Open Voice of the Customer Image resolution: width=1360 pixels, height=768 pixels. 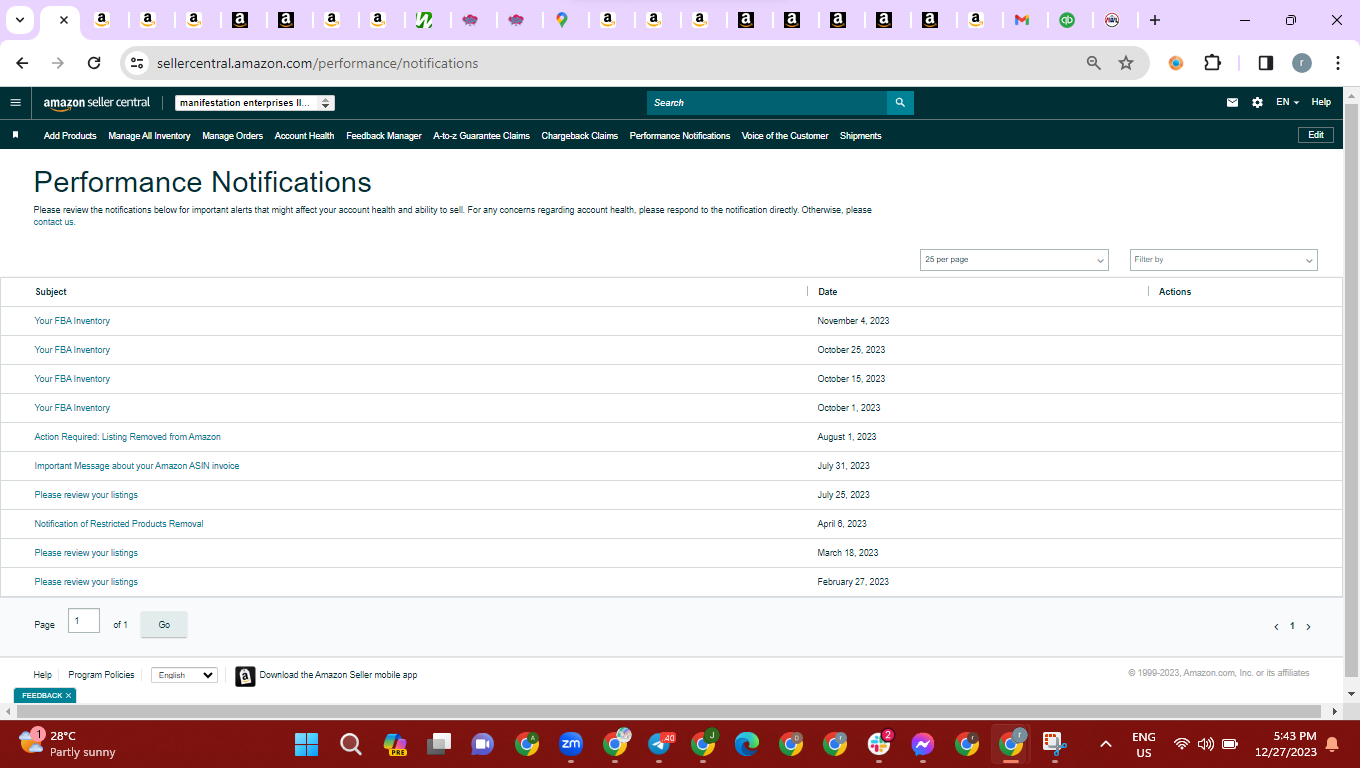(x=785, y=136)
